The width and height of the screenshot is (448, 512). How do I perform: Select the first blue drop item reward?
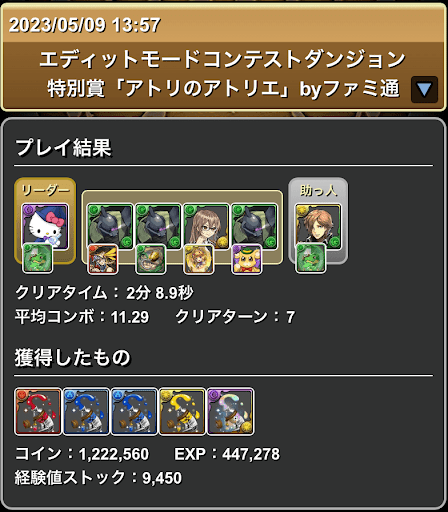coord(86,412)
